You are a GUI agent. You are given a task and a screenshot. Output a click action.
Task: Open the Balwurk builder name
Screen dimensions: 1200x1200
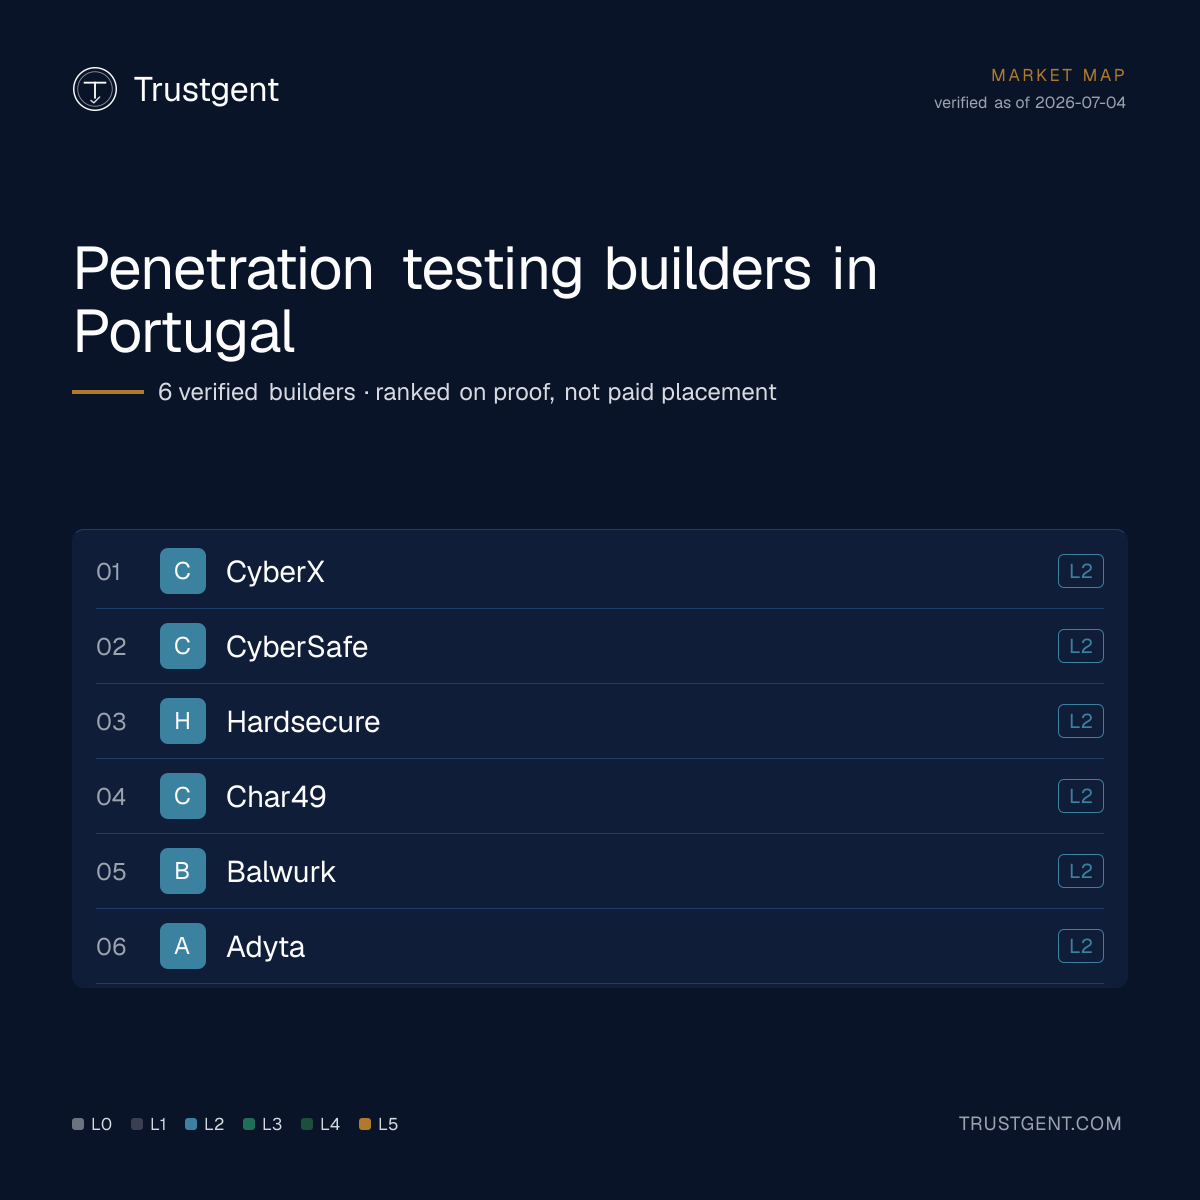click(281, 872)
